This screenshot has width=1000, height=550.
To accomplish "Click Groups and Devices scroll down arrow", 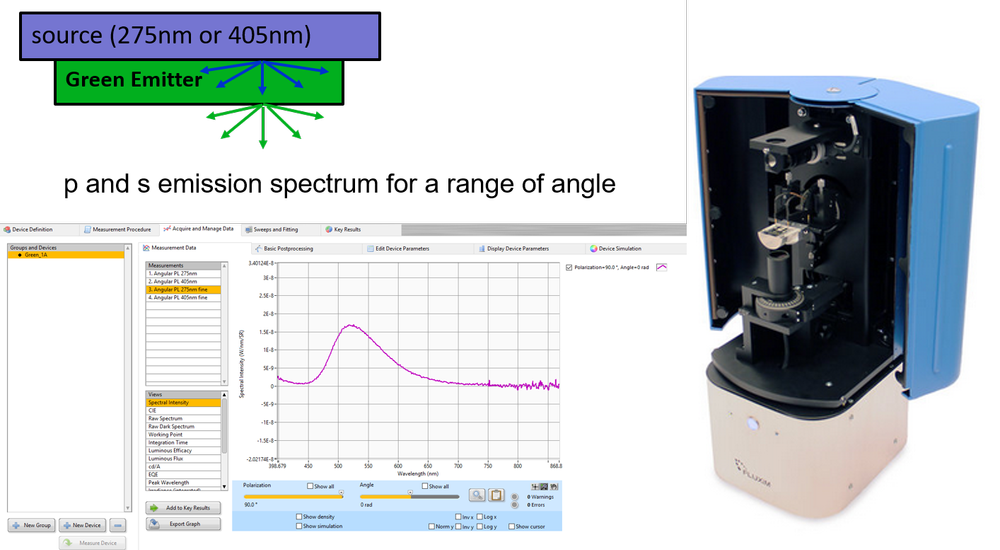I will coord(128,509).
